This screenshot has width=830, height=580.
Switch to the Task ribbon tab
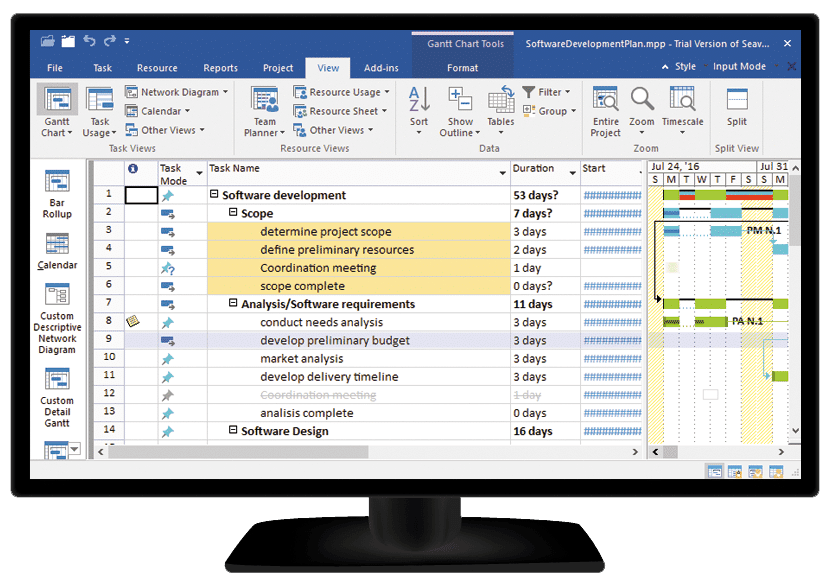(x=102, y=68)
